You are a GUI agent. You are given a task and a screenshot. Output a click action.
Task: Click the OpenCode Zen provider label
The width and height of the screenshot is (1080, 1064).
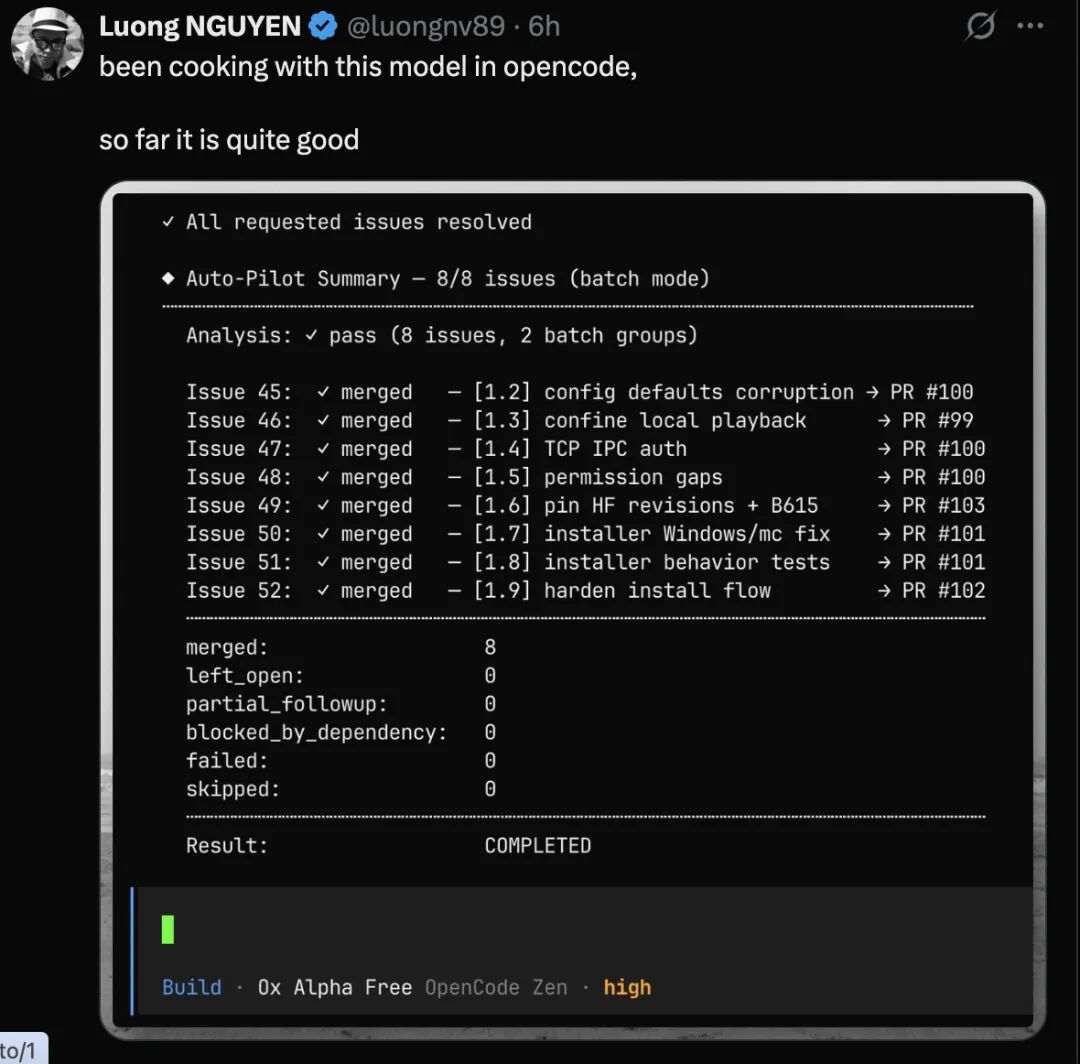click(496, 988)
